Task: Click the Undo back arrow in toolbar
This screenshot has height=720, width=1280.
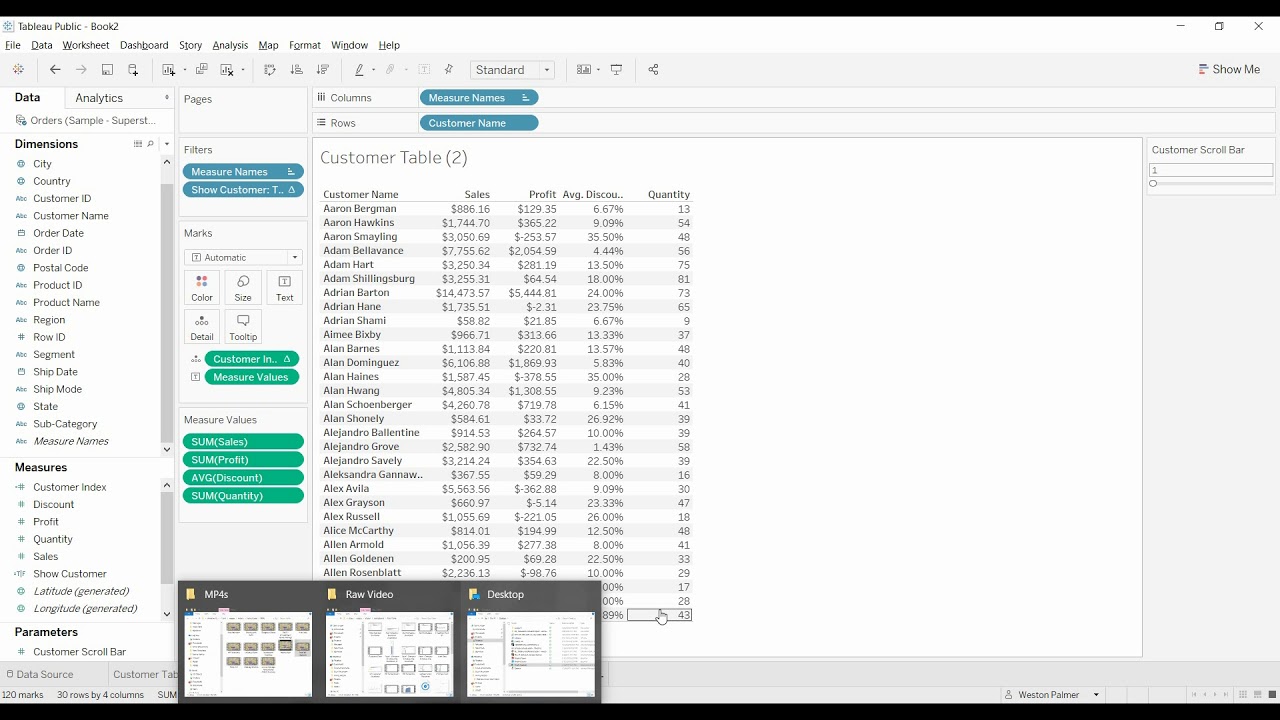Action: point(55,70)
